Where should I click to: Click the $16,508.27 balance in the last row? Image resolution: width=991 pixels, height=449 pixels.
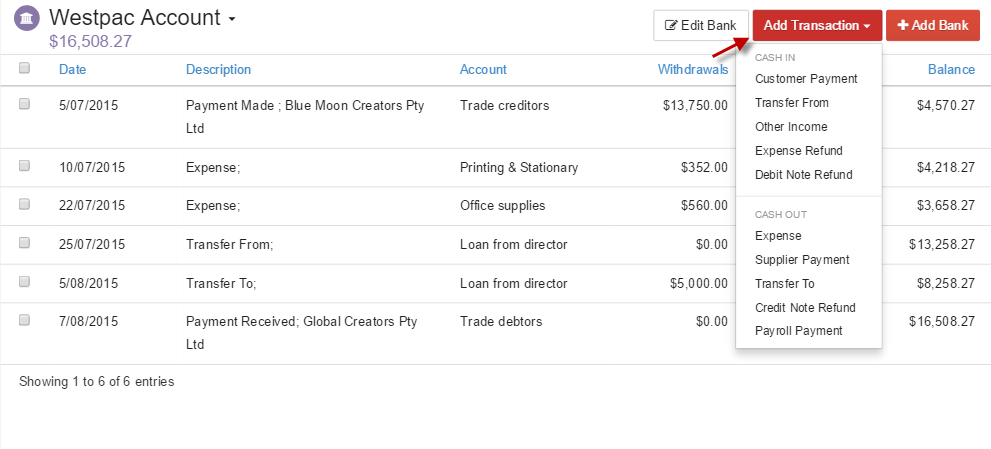(x=942, y=321)
